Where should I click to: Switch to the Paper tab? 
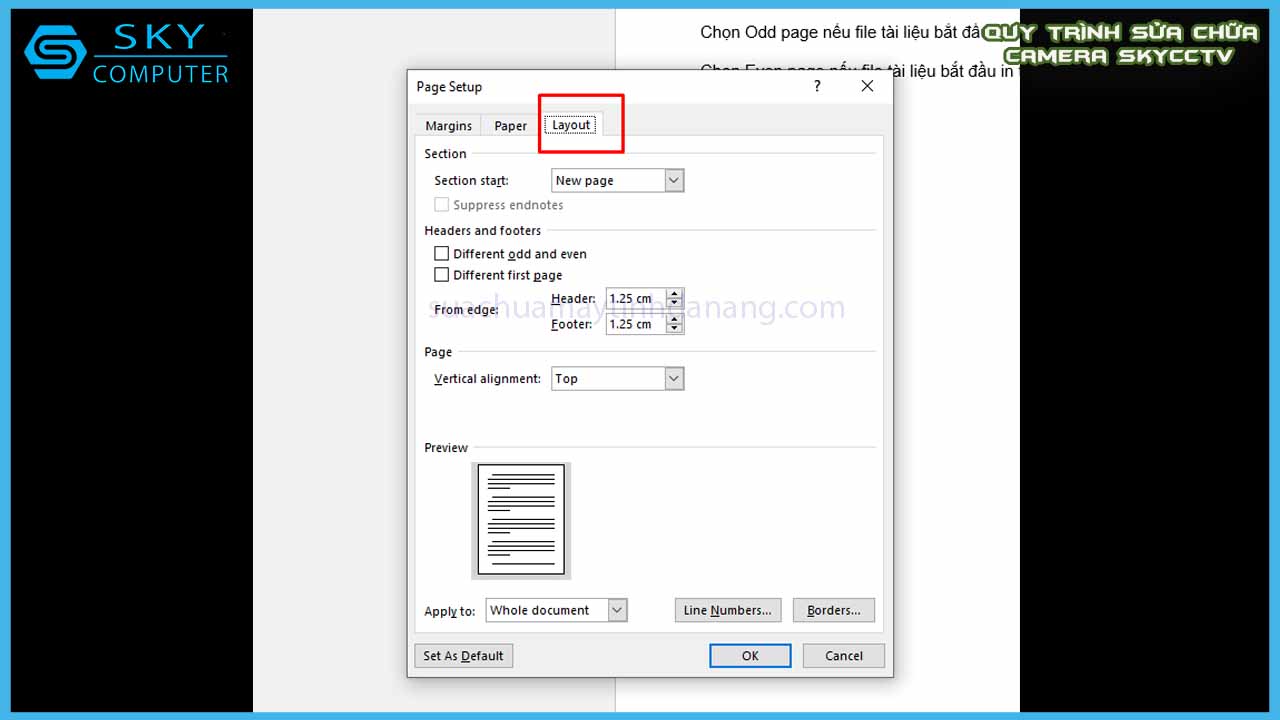[510, 126]
